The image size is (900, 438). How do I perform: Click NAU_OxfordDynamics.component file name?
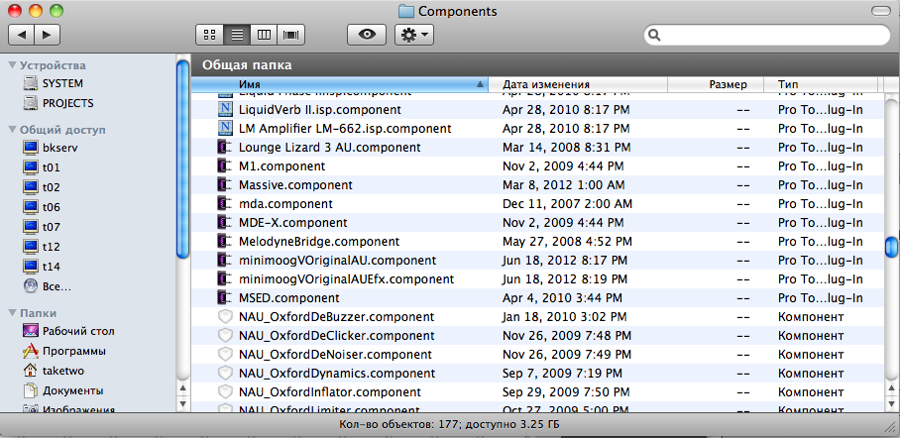pyautogui.click(x=337, y=374)
